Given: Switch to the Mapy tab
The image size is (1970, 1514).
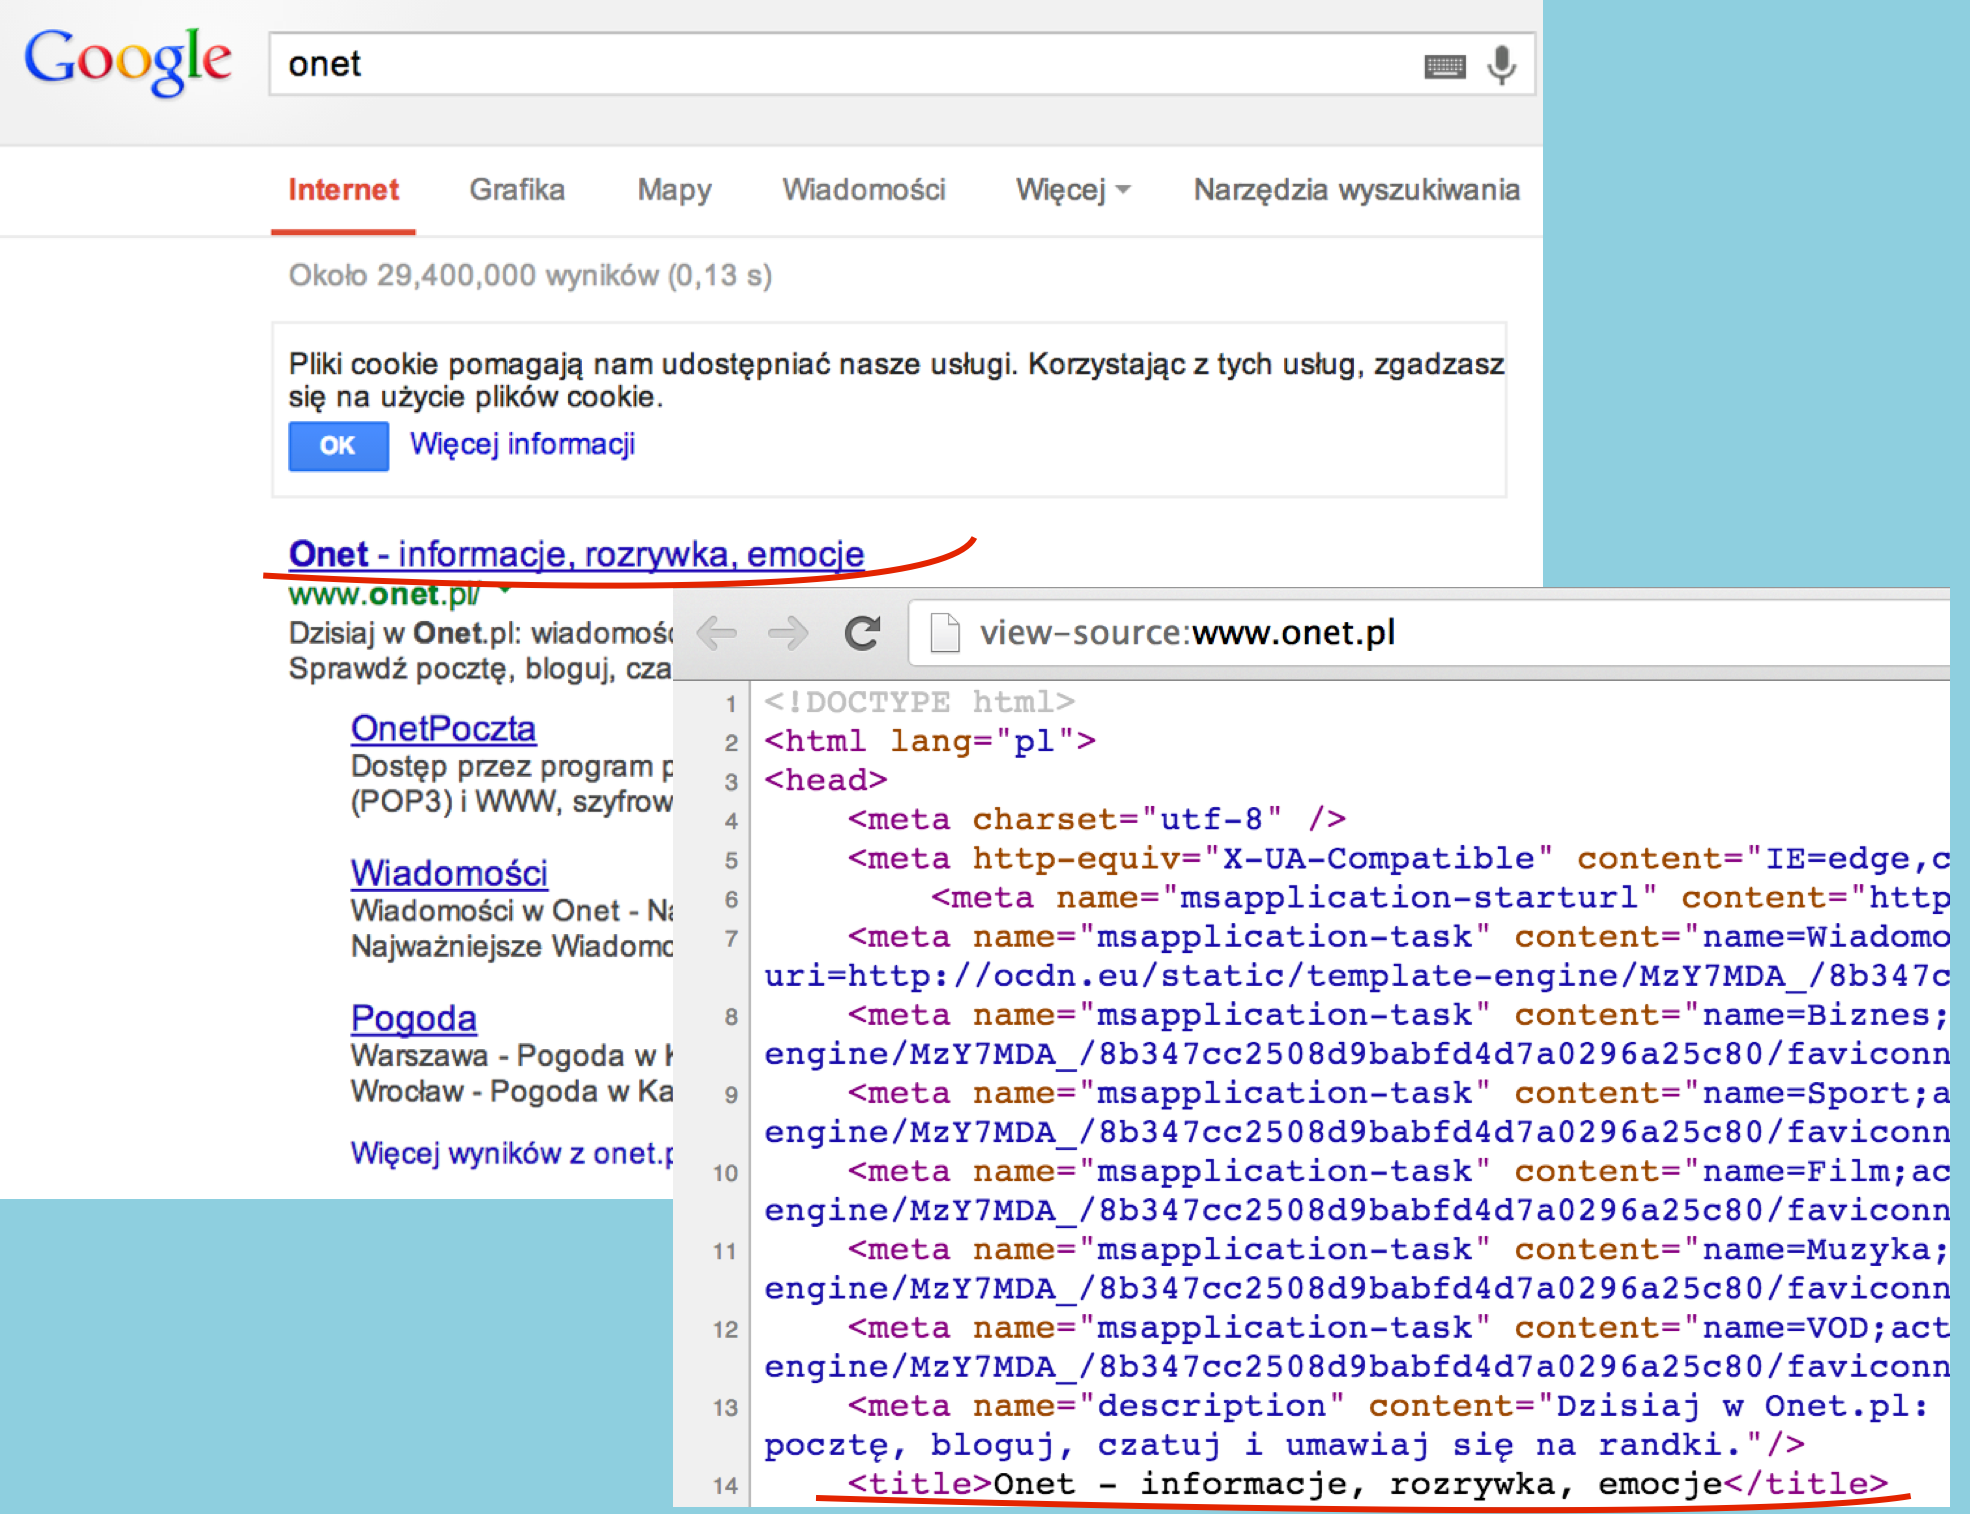Looking at the screenshot, I should (674, 190).
